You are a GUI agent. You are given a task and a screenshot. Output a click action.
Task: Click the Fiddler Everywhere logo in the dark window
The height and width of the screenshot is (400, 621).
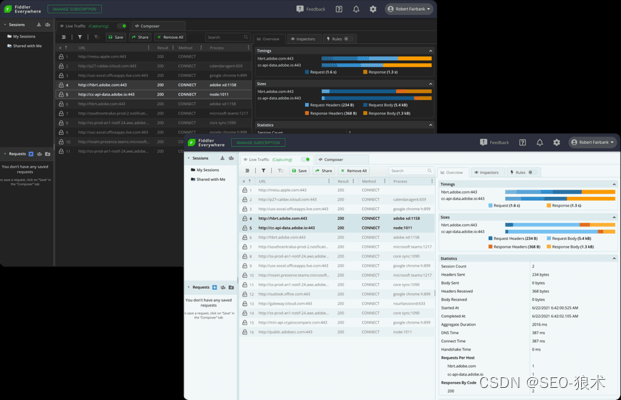pos(22,9)
